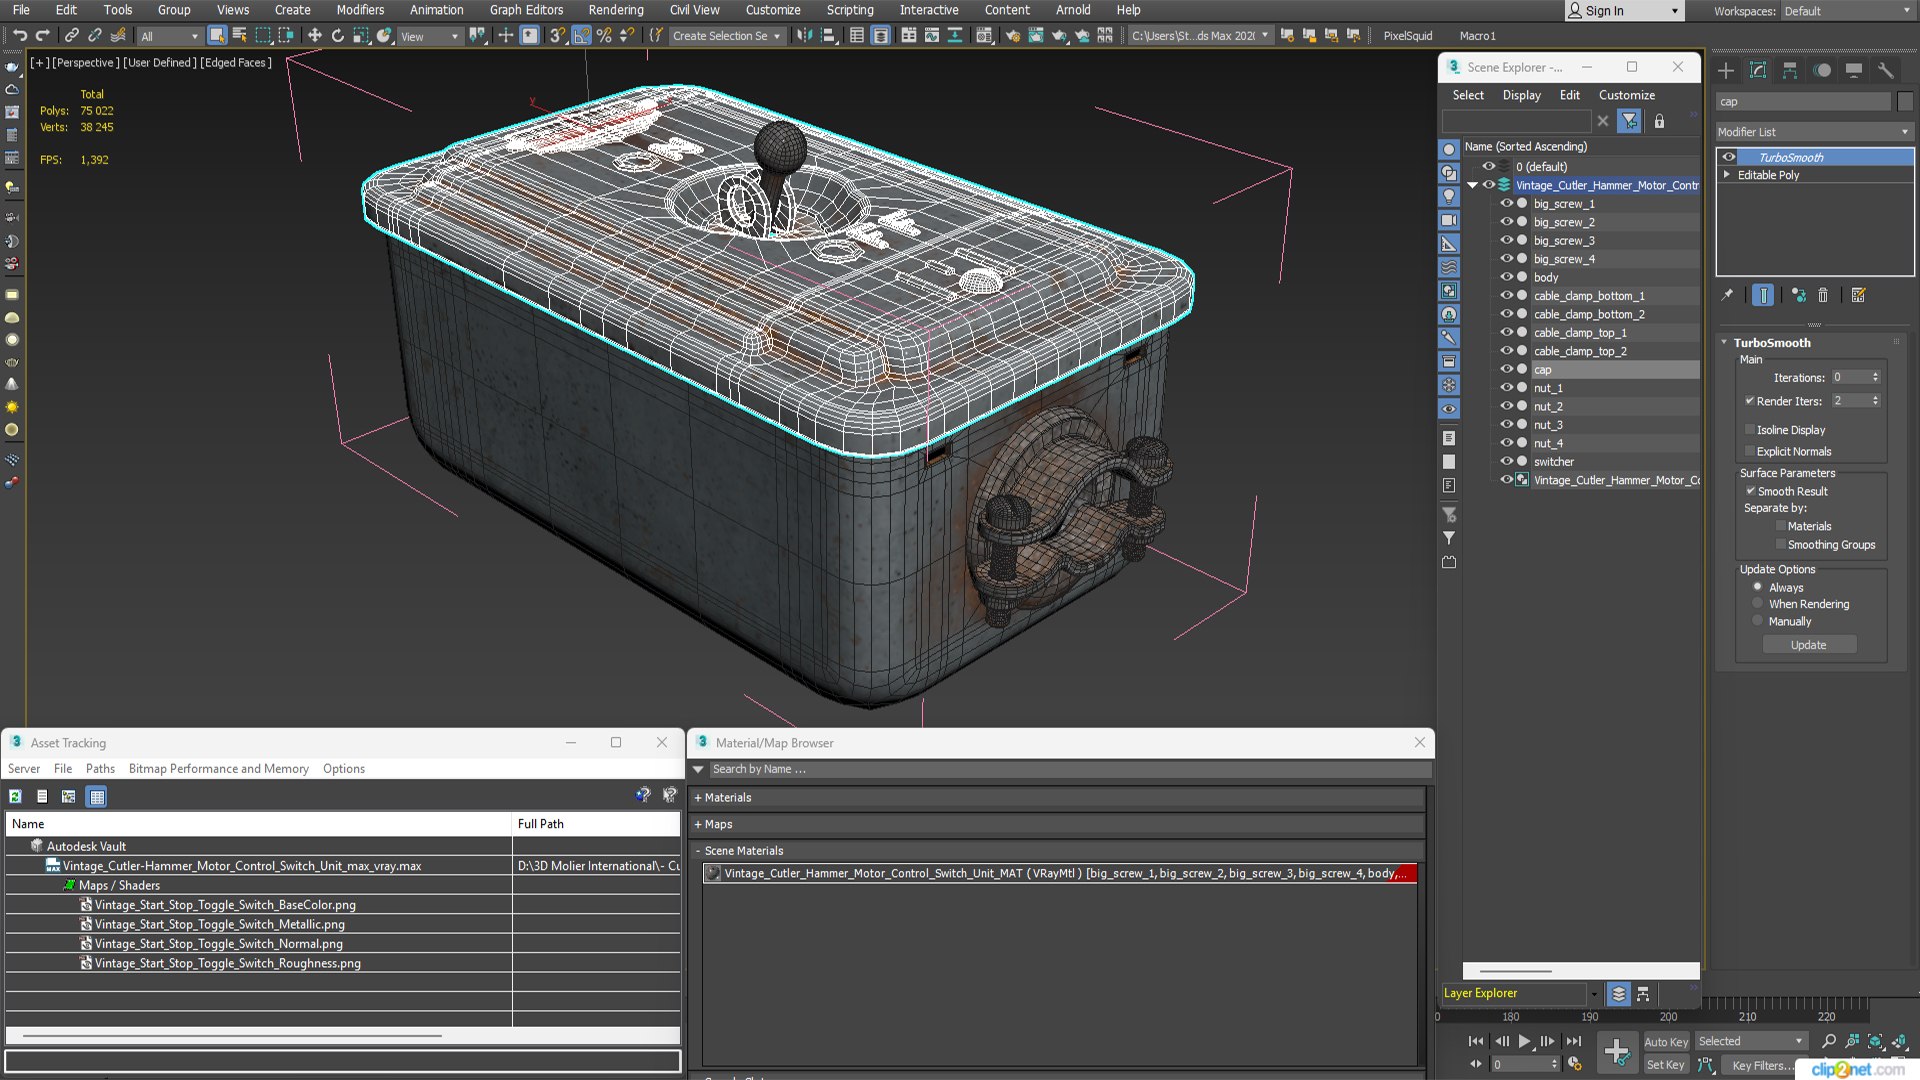The width and height of the screenshot is (1920, 1080).
Task: Select the Rotate transform tool
Action: (x=338, y=36)
